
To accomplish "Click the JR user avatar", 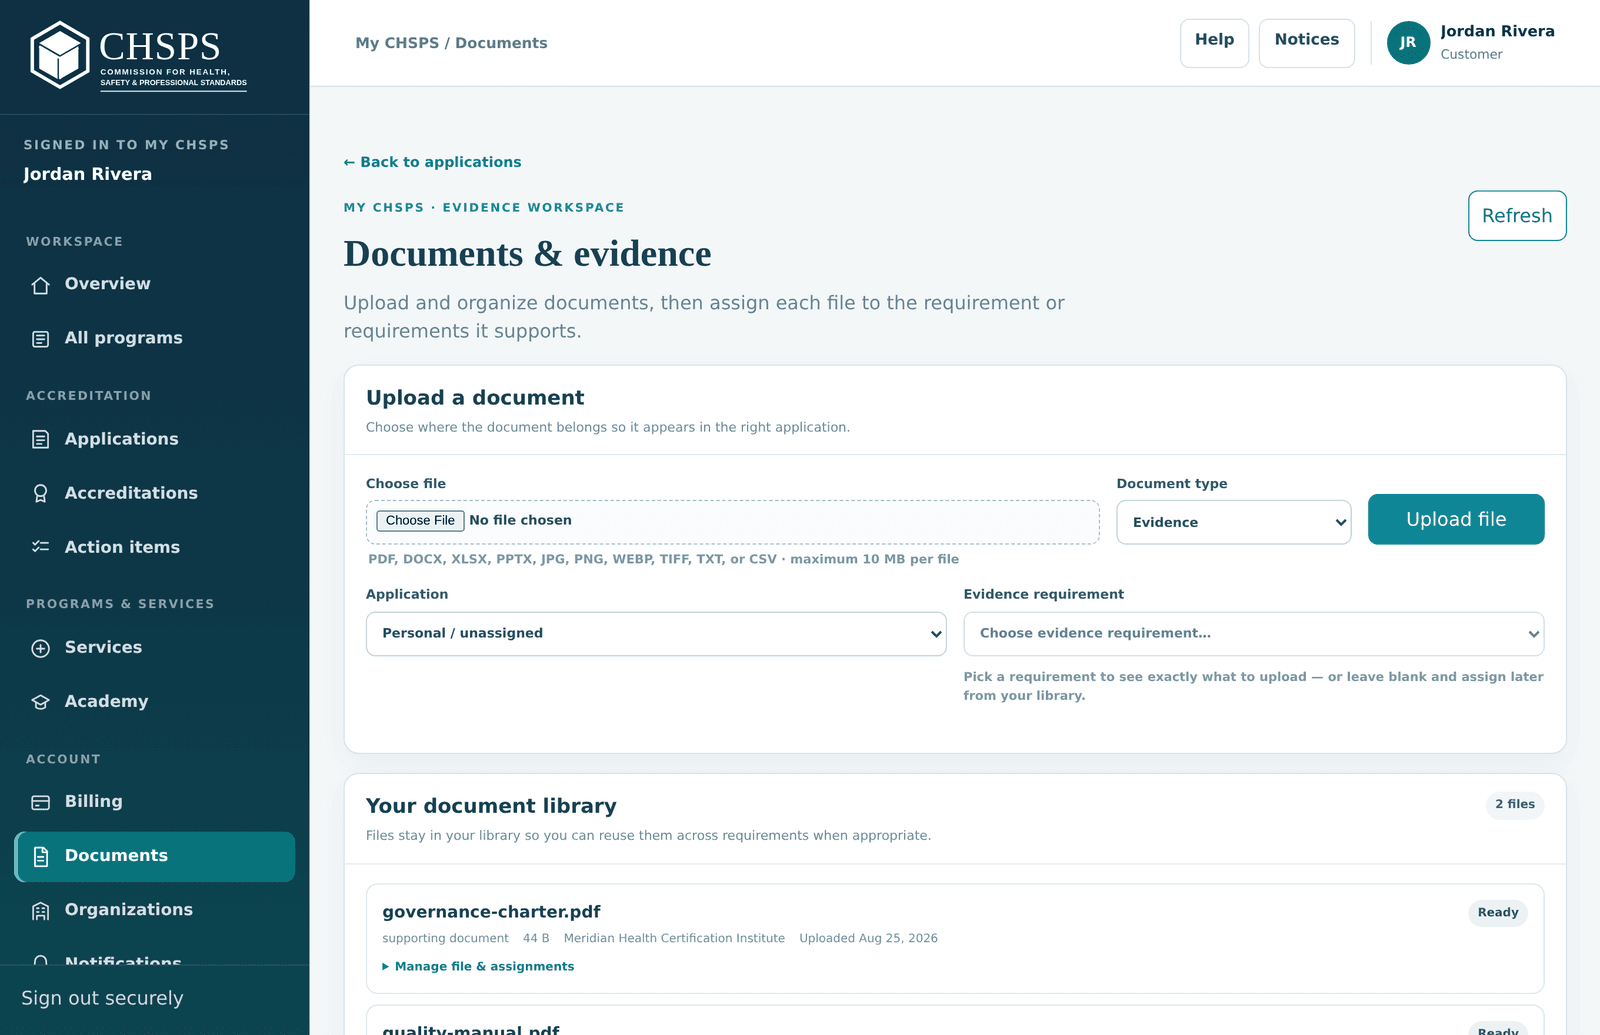I will click(1408, 43).
